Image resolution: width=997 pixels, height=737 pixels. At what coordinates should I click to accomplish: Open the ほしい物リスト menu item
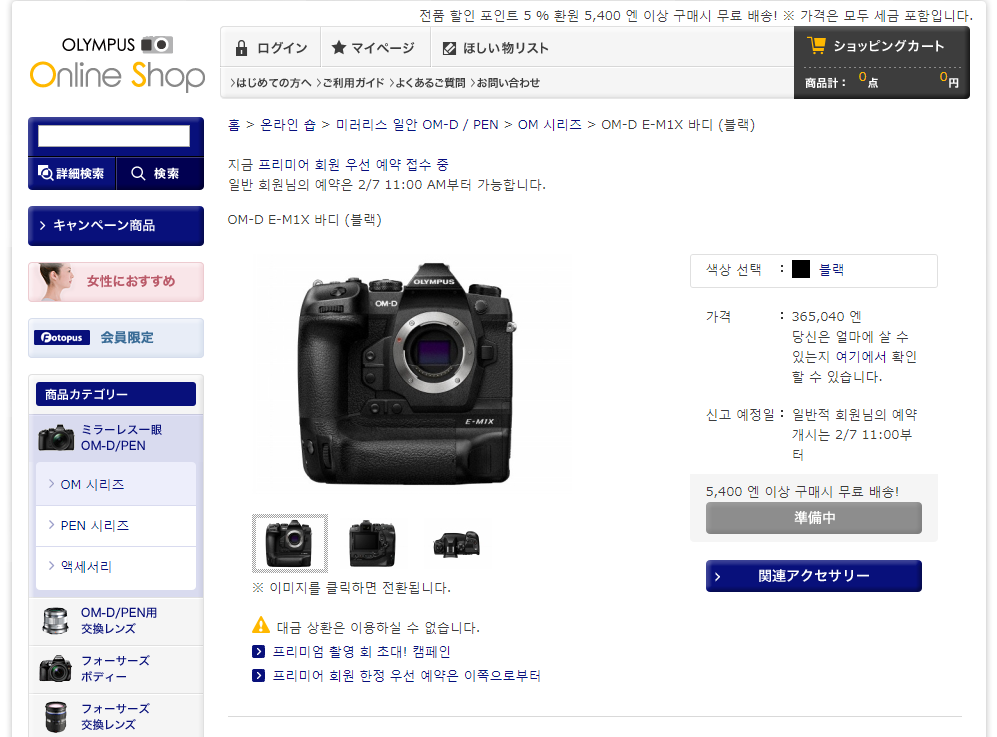tap(495, 48)
